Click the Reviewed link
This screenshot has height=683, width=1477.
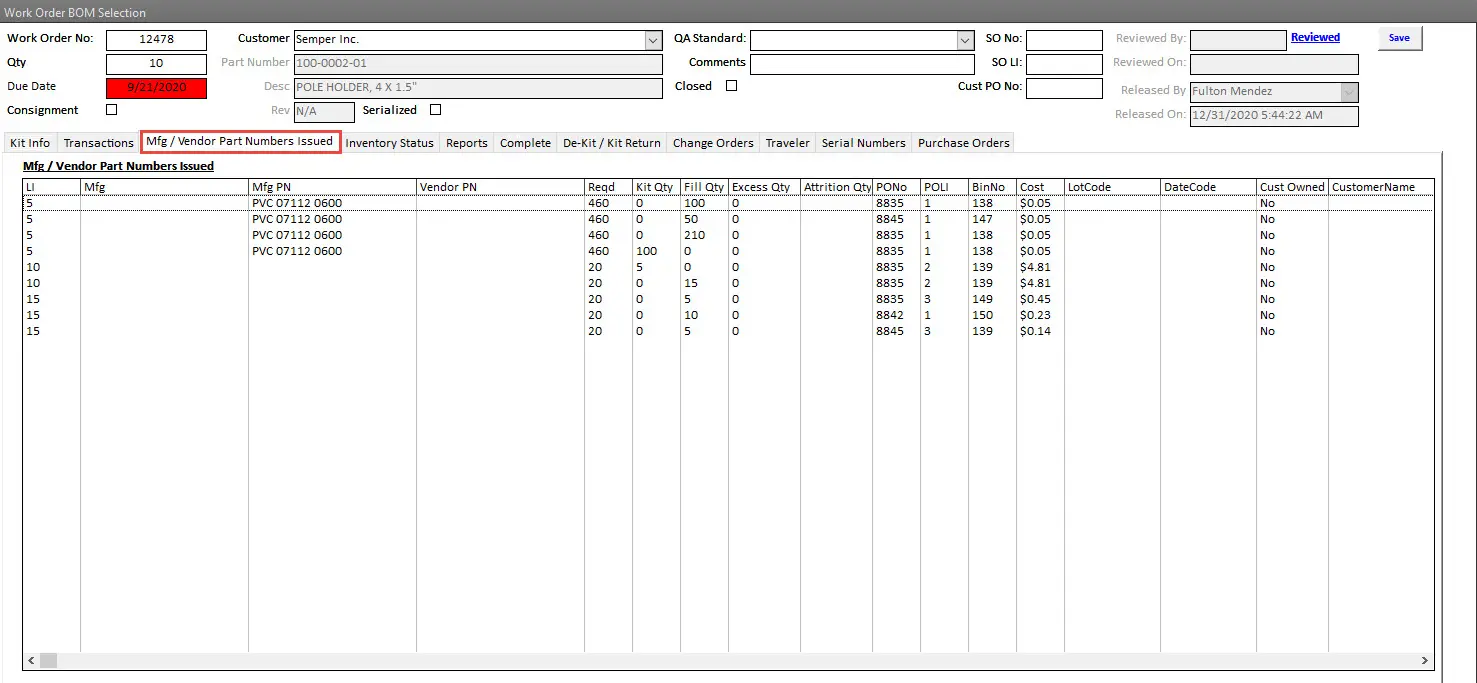1315,38
